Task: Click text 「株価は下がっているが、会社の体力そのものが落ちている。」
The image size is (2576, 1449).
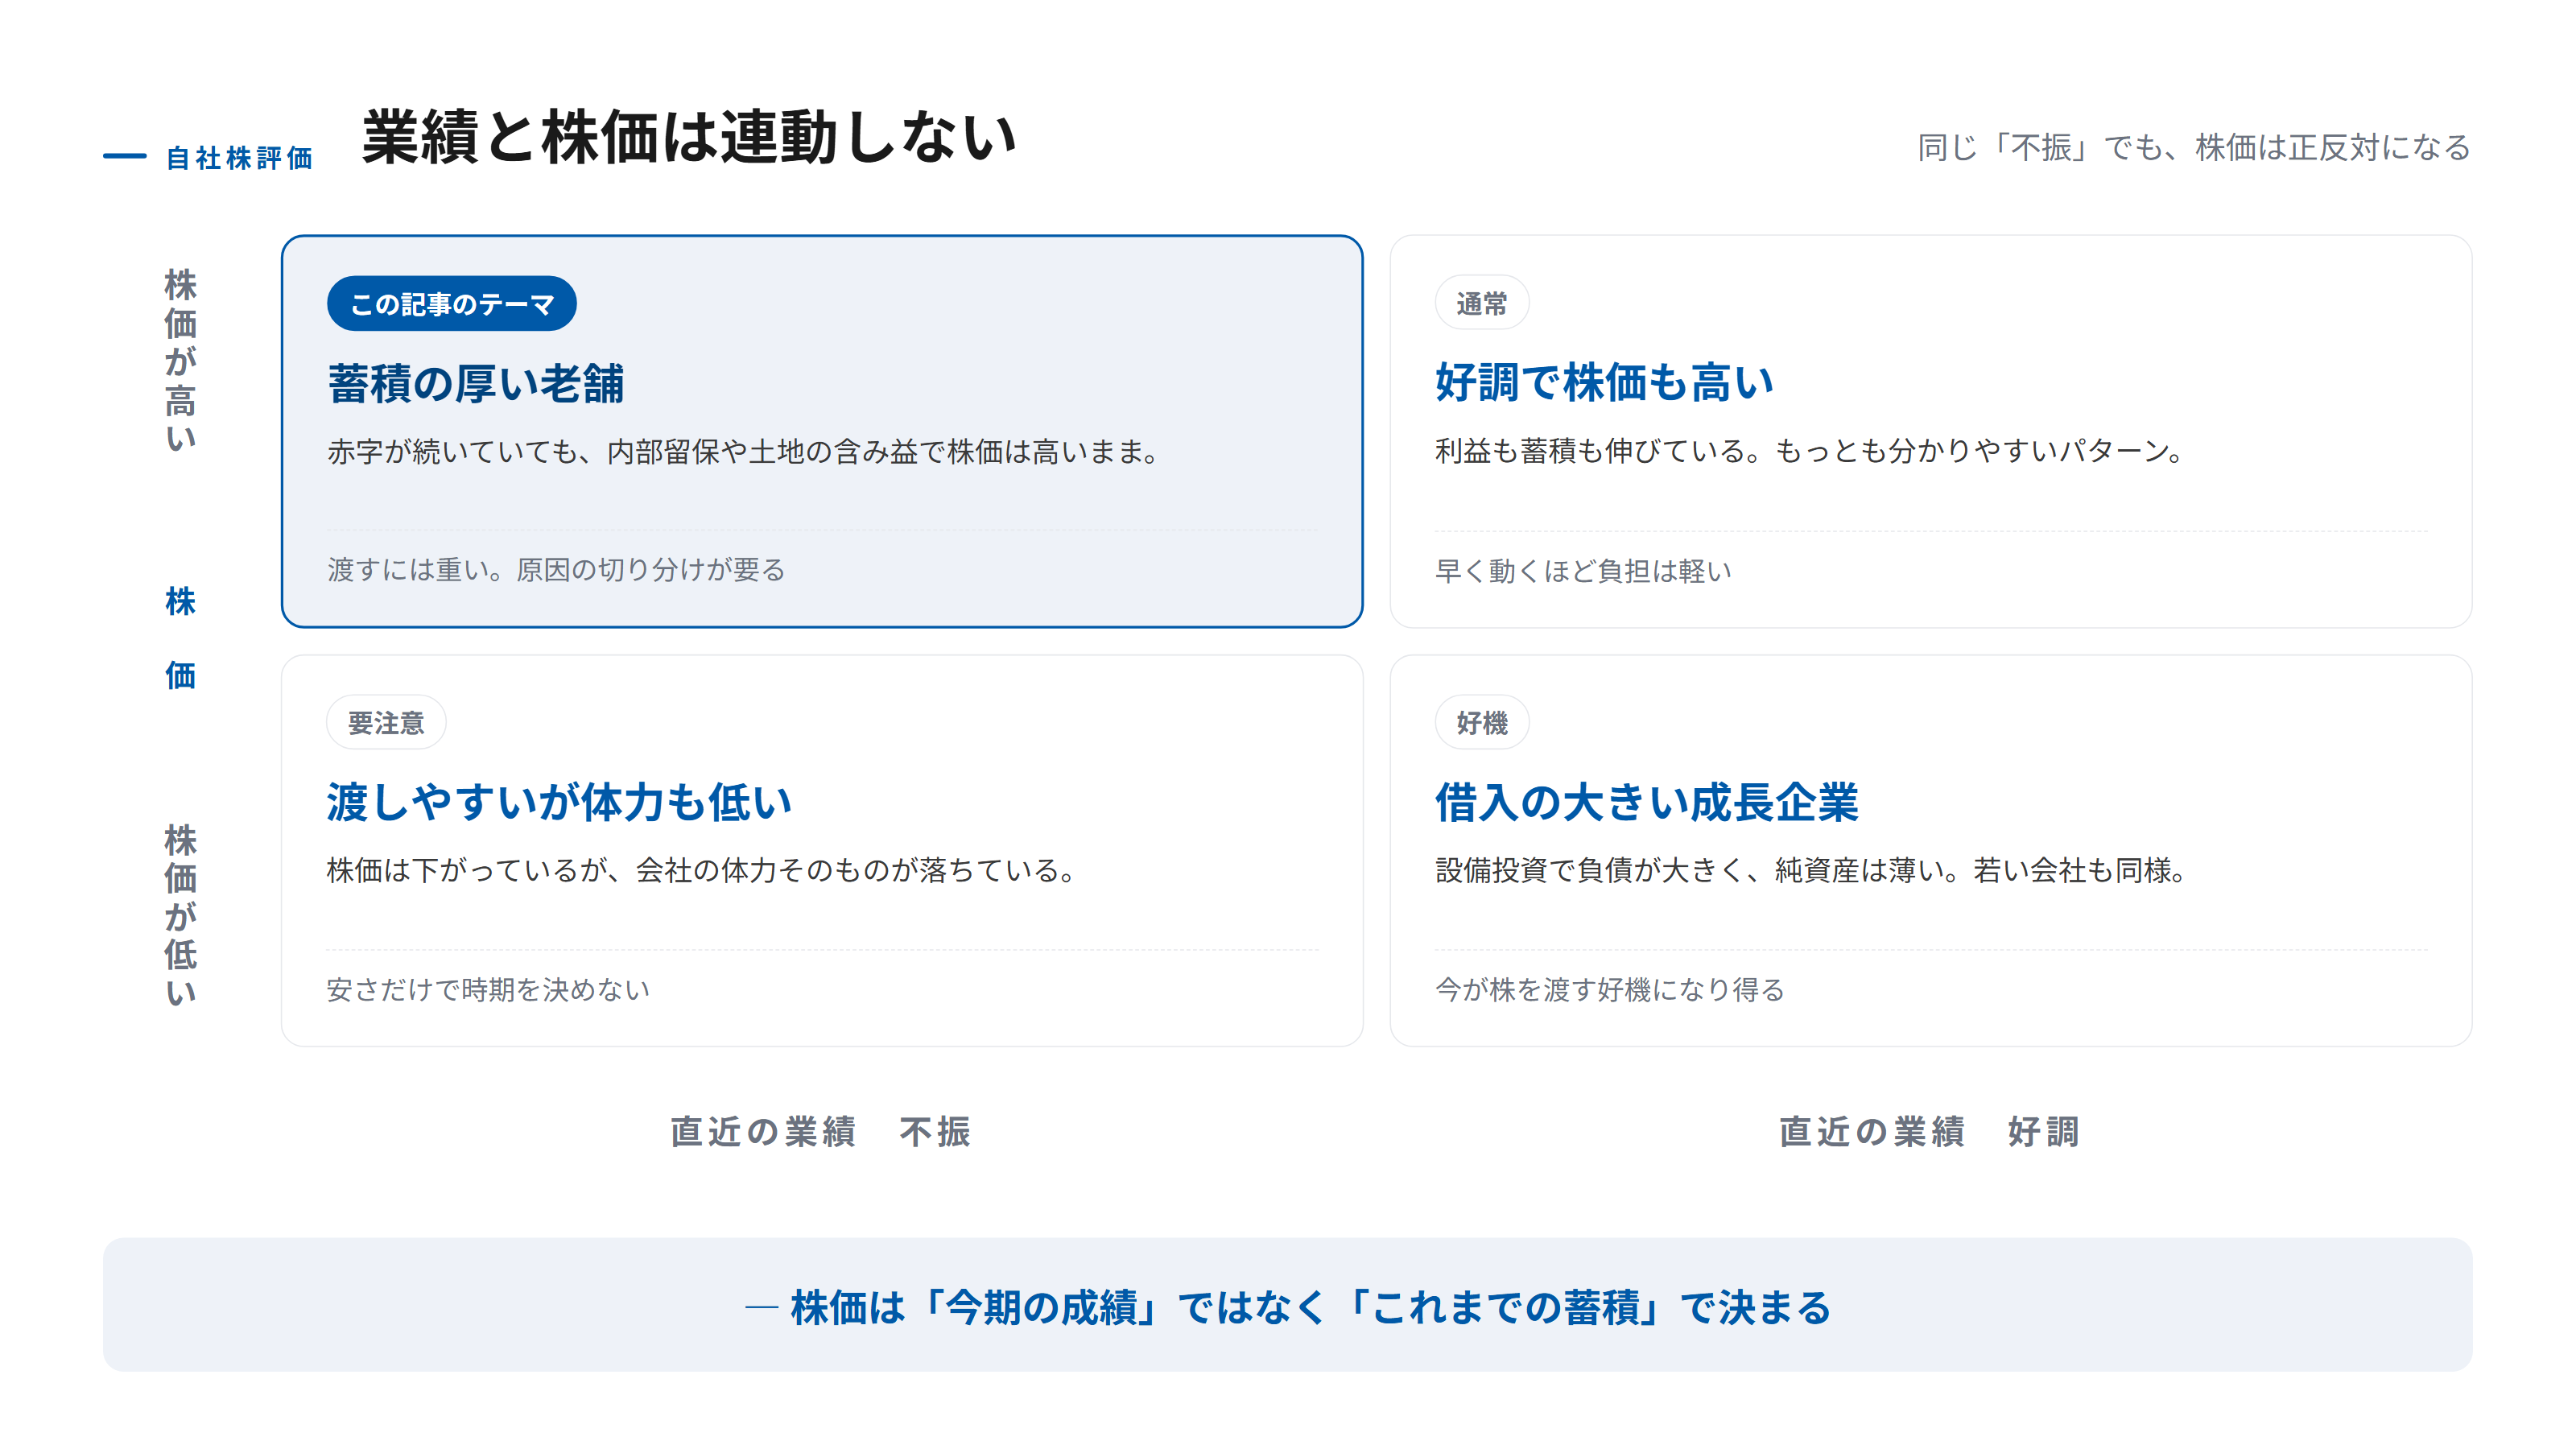Action: [x=701, y=870]
